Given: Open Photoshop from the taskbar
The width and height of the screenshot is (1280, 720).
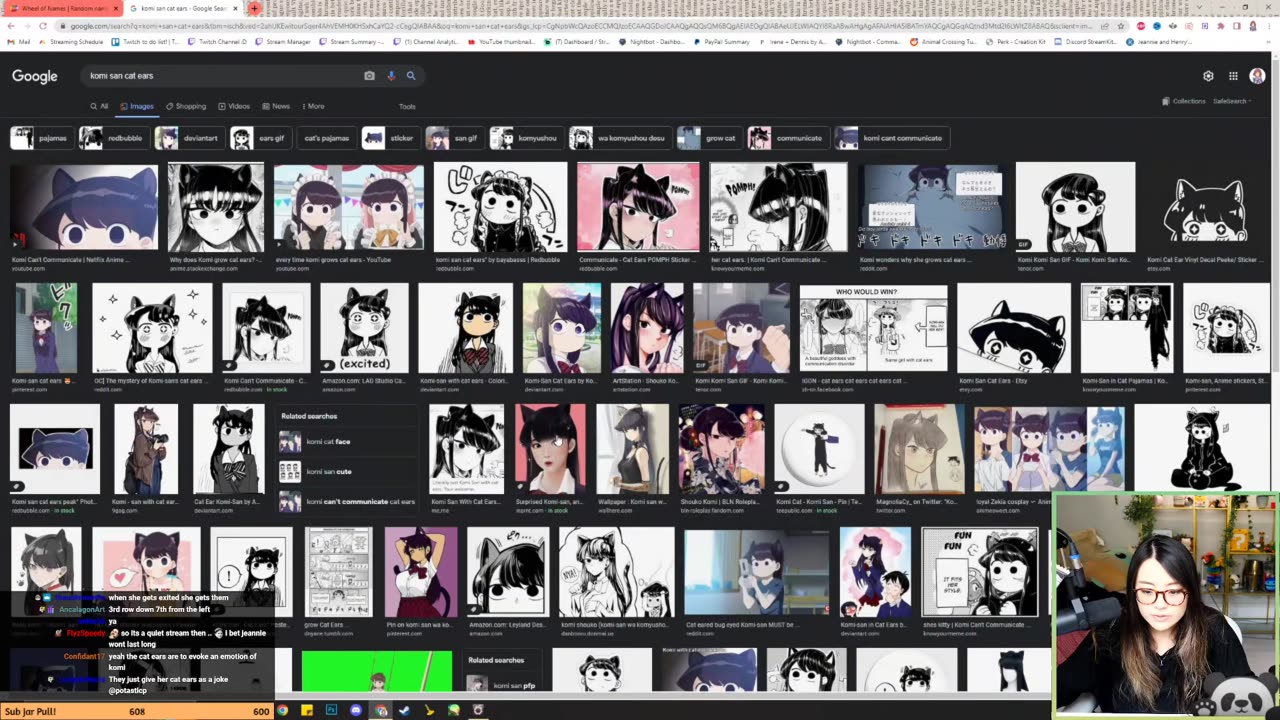Looking at the screenshot, I should coord(331,710).
